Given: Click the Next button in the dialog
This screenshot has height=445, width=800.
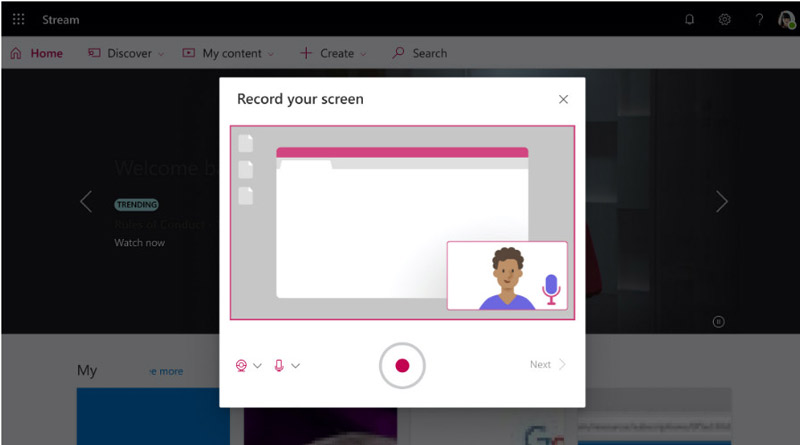Looking at the screenshot, I should coord(548,365).
